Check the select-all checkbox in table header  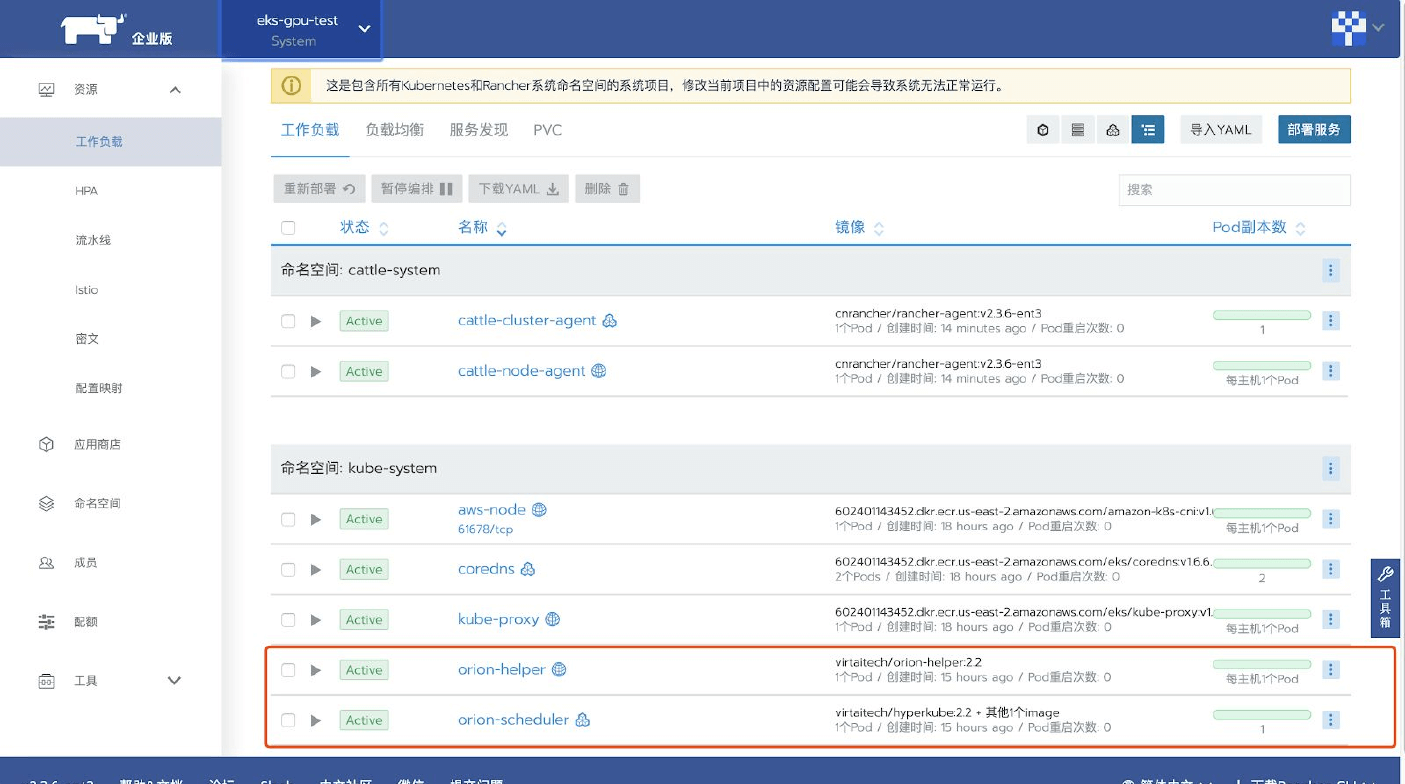(x=288, y=228)
